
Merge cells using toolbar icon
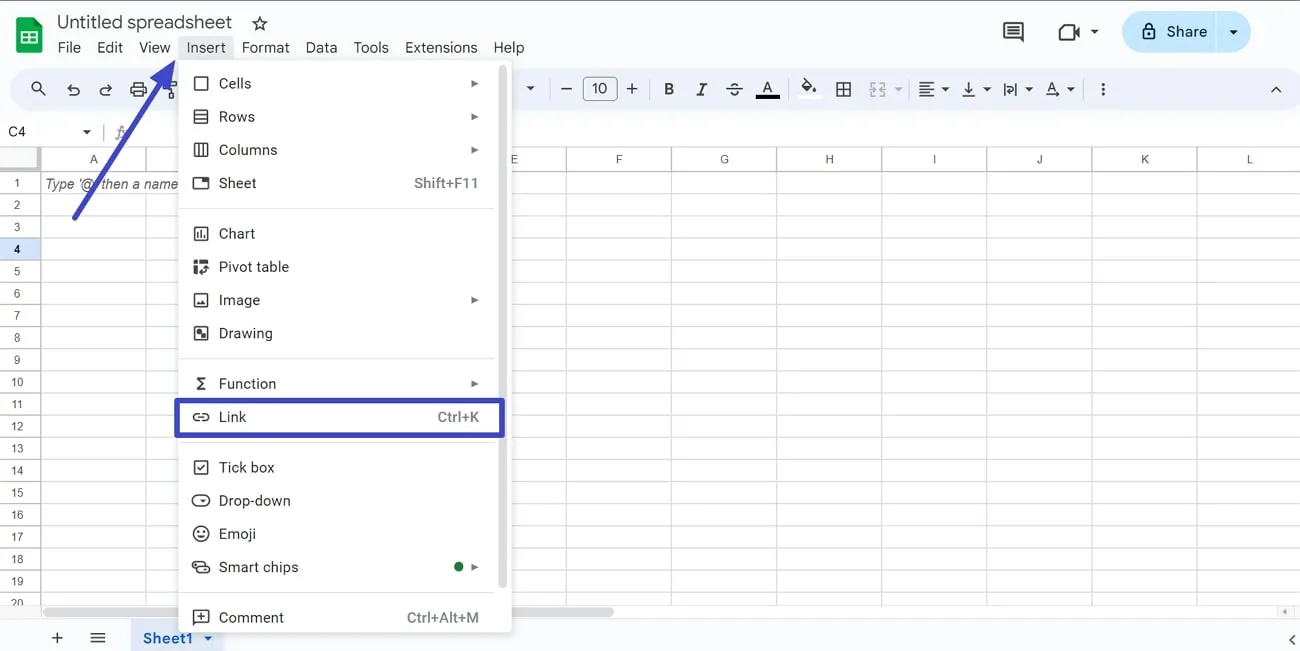[x=878, y=89]
